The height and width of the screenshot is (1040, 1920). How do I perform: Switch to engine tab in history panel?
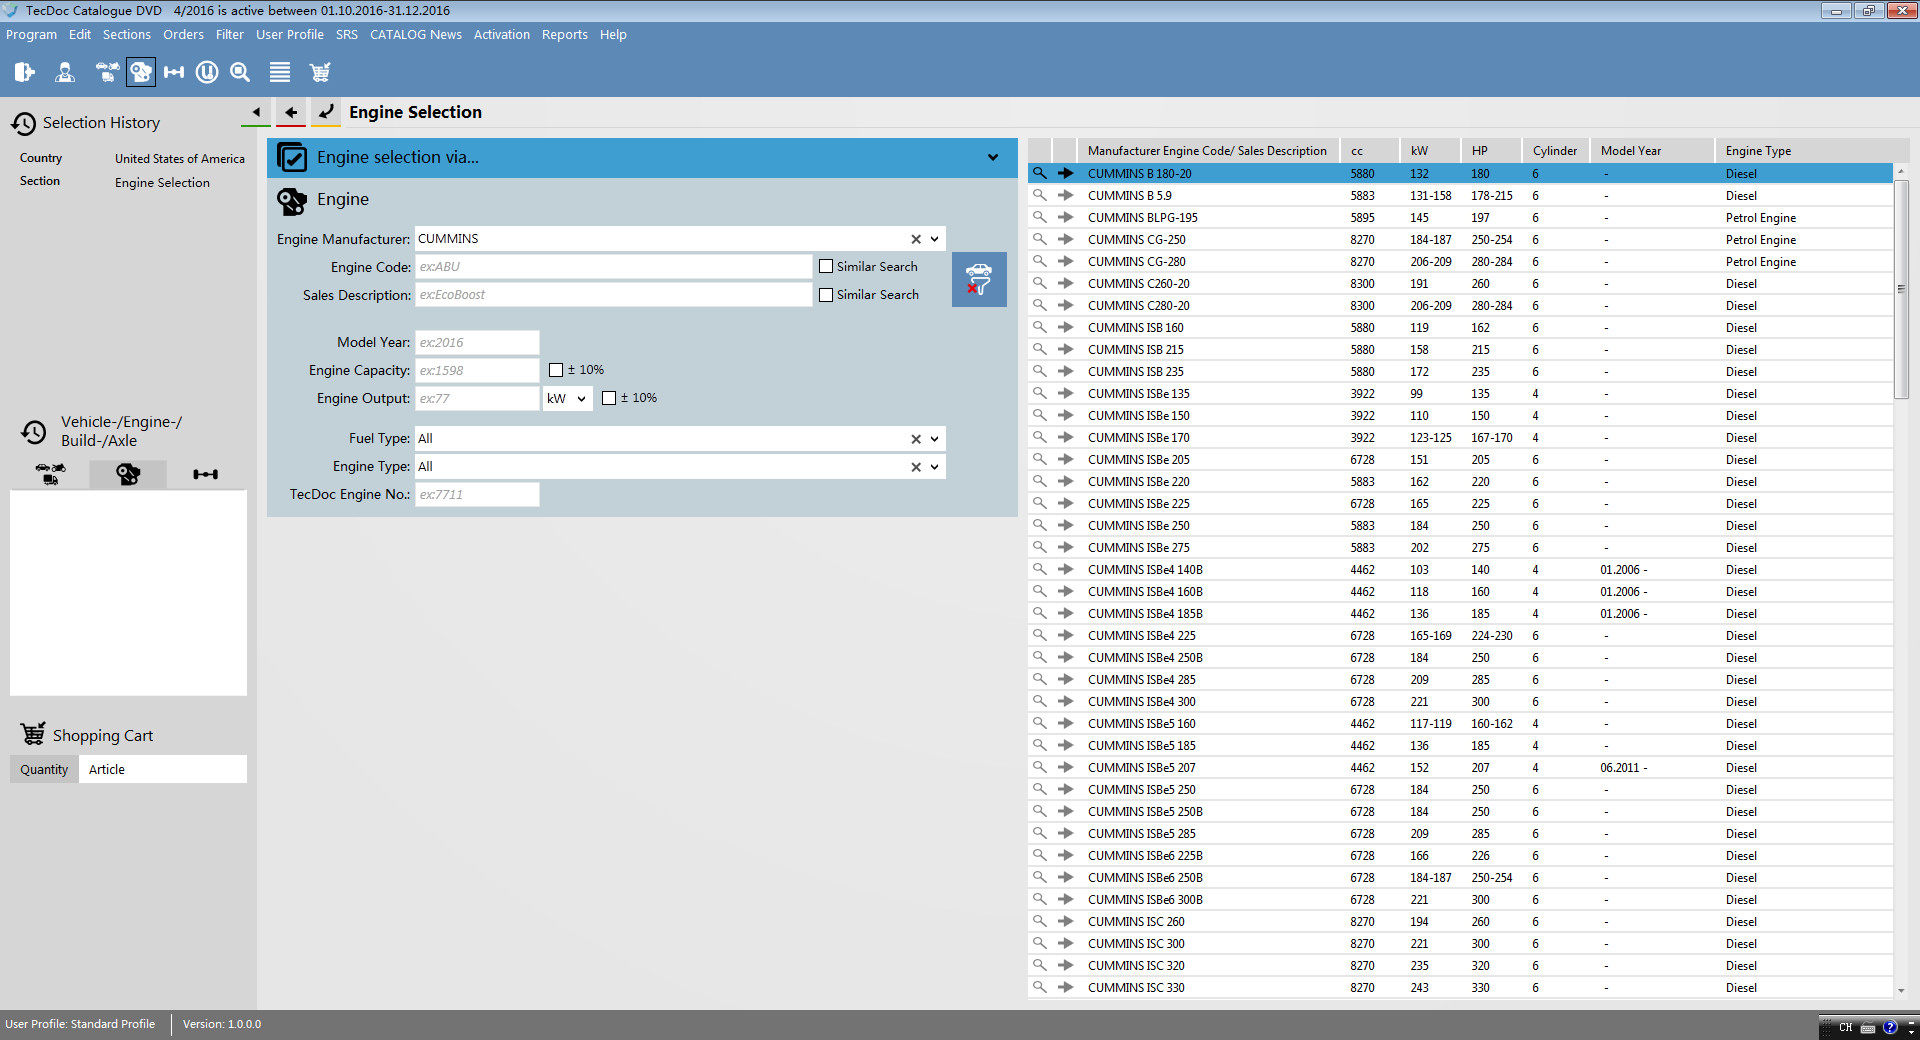click(x=128, y=474)
